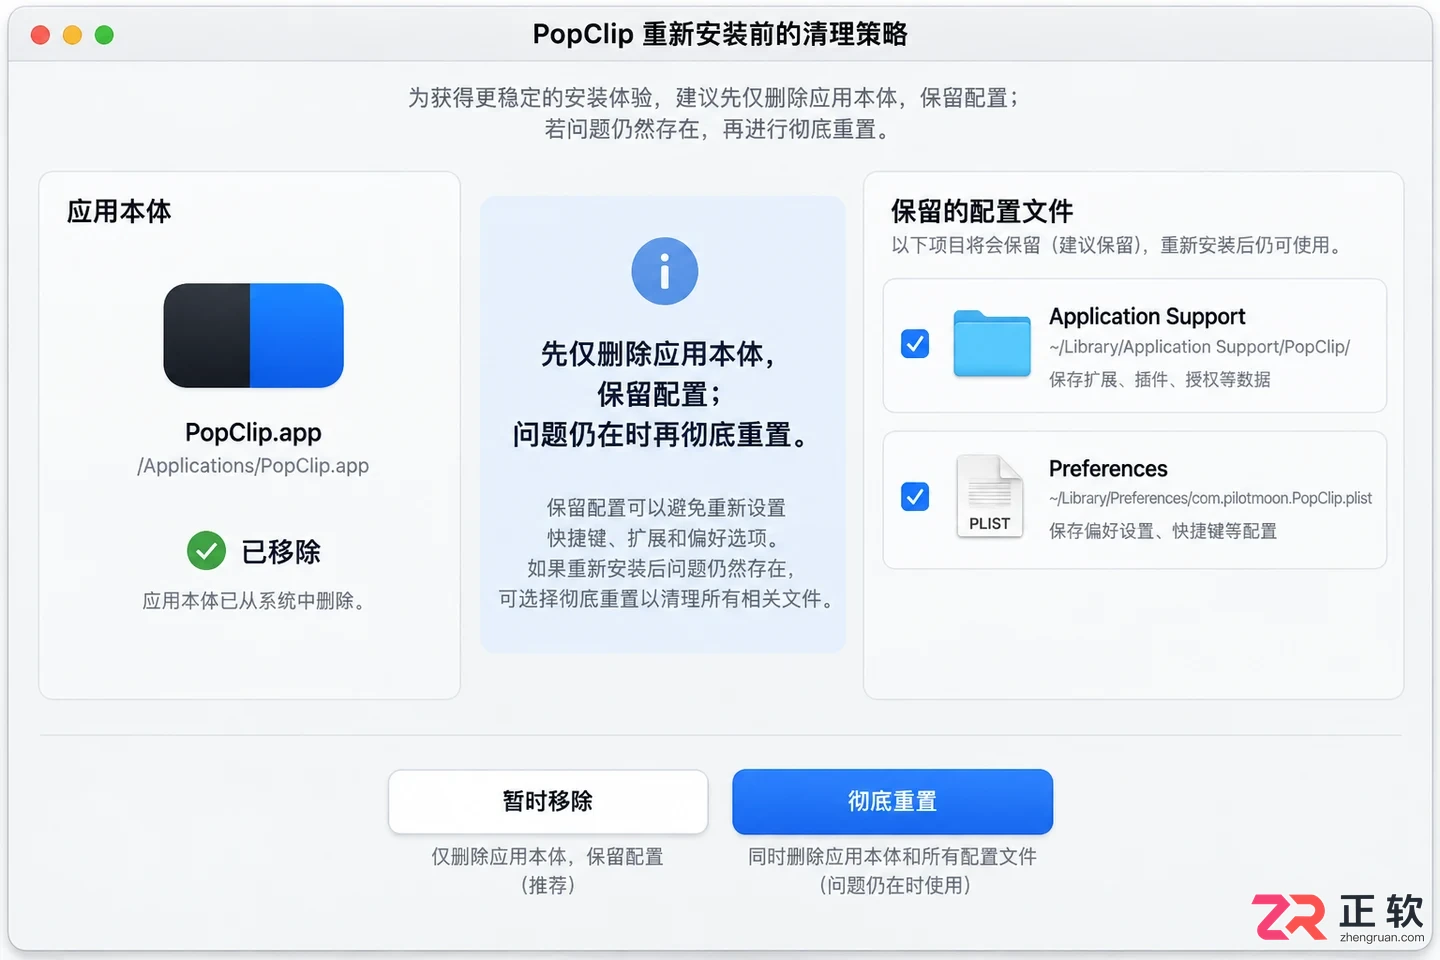1440x960 pixels.
Task: Click the 已移除 status label
Action: tap(281, 551)
